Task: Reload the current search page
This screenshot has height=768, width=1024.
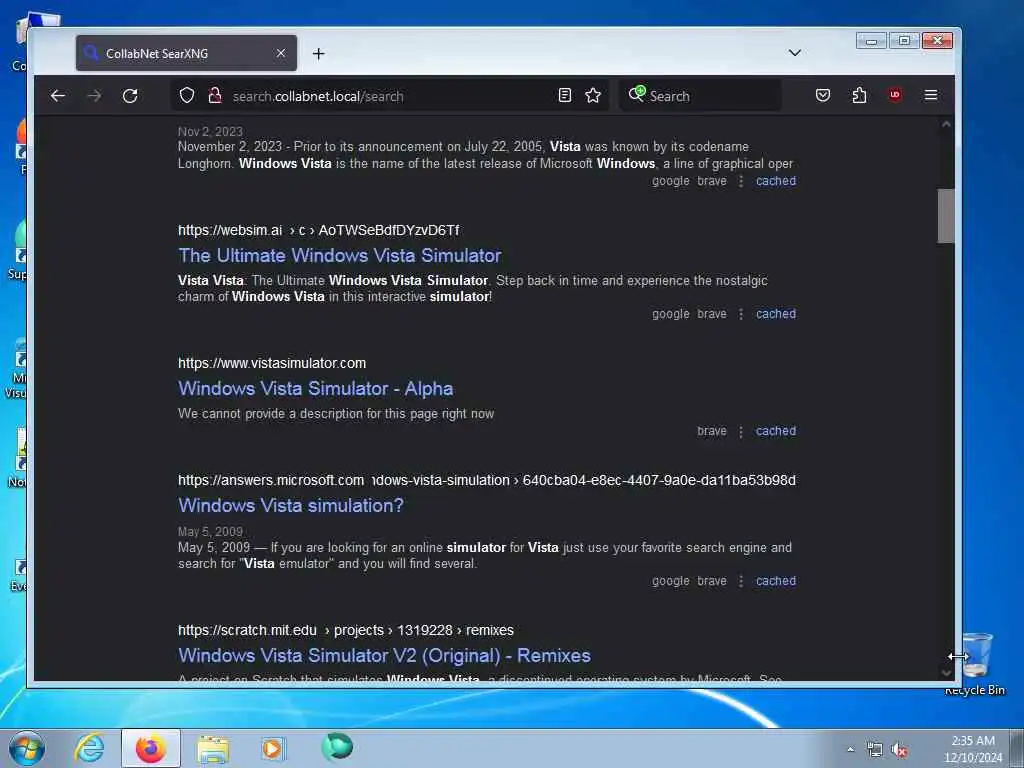Action: 130,96
